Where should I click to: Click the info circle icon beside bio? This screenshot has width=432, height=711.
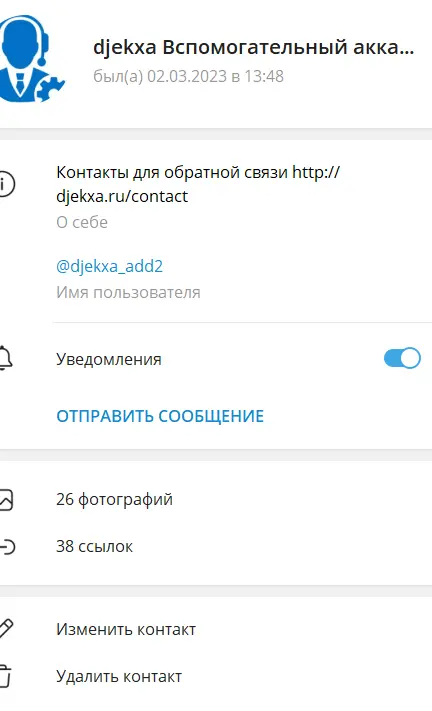6,184
